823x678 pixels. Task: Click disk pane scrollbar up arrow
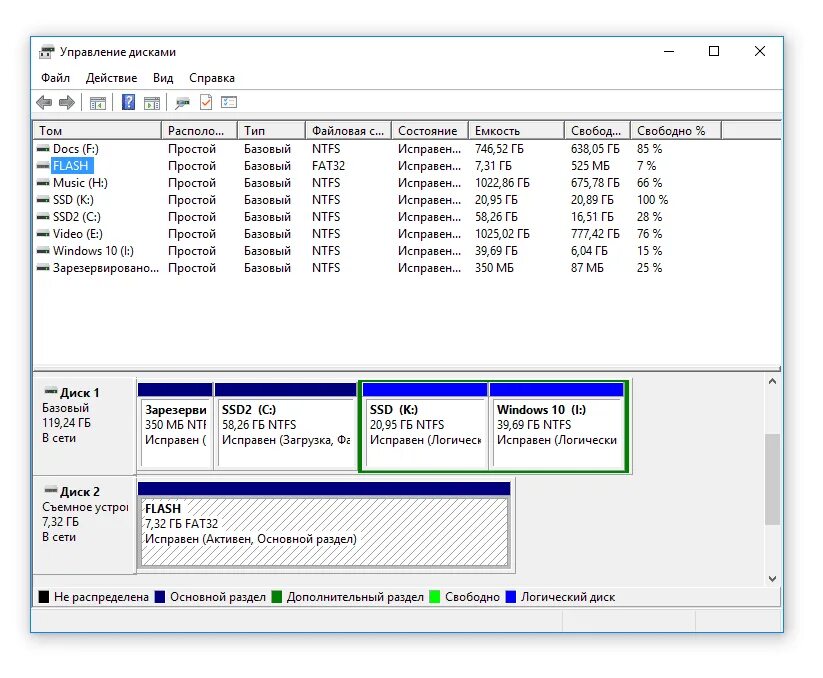click(772, 382)
